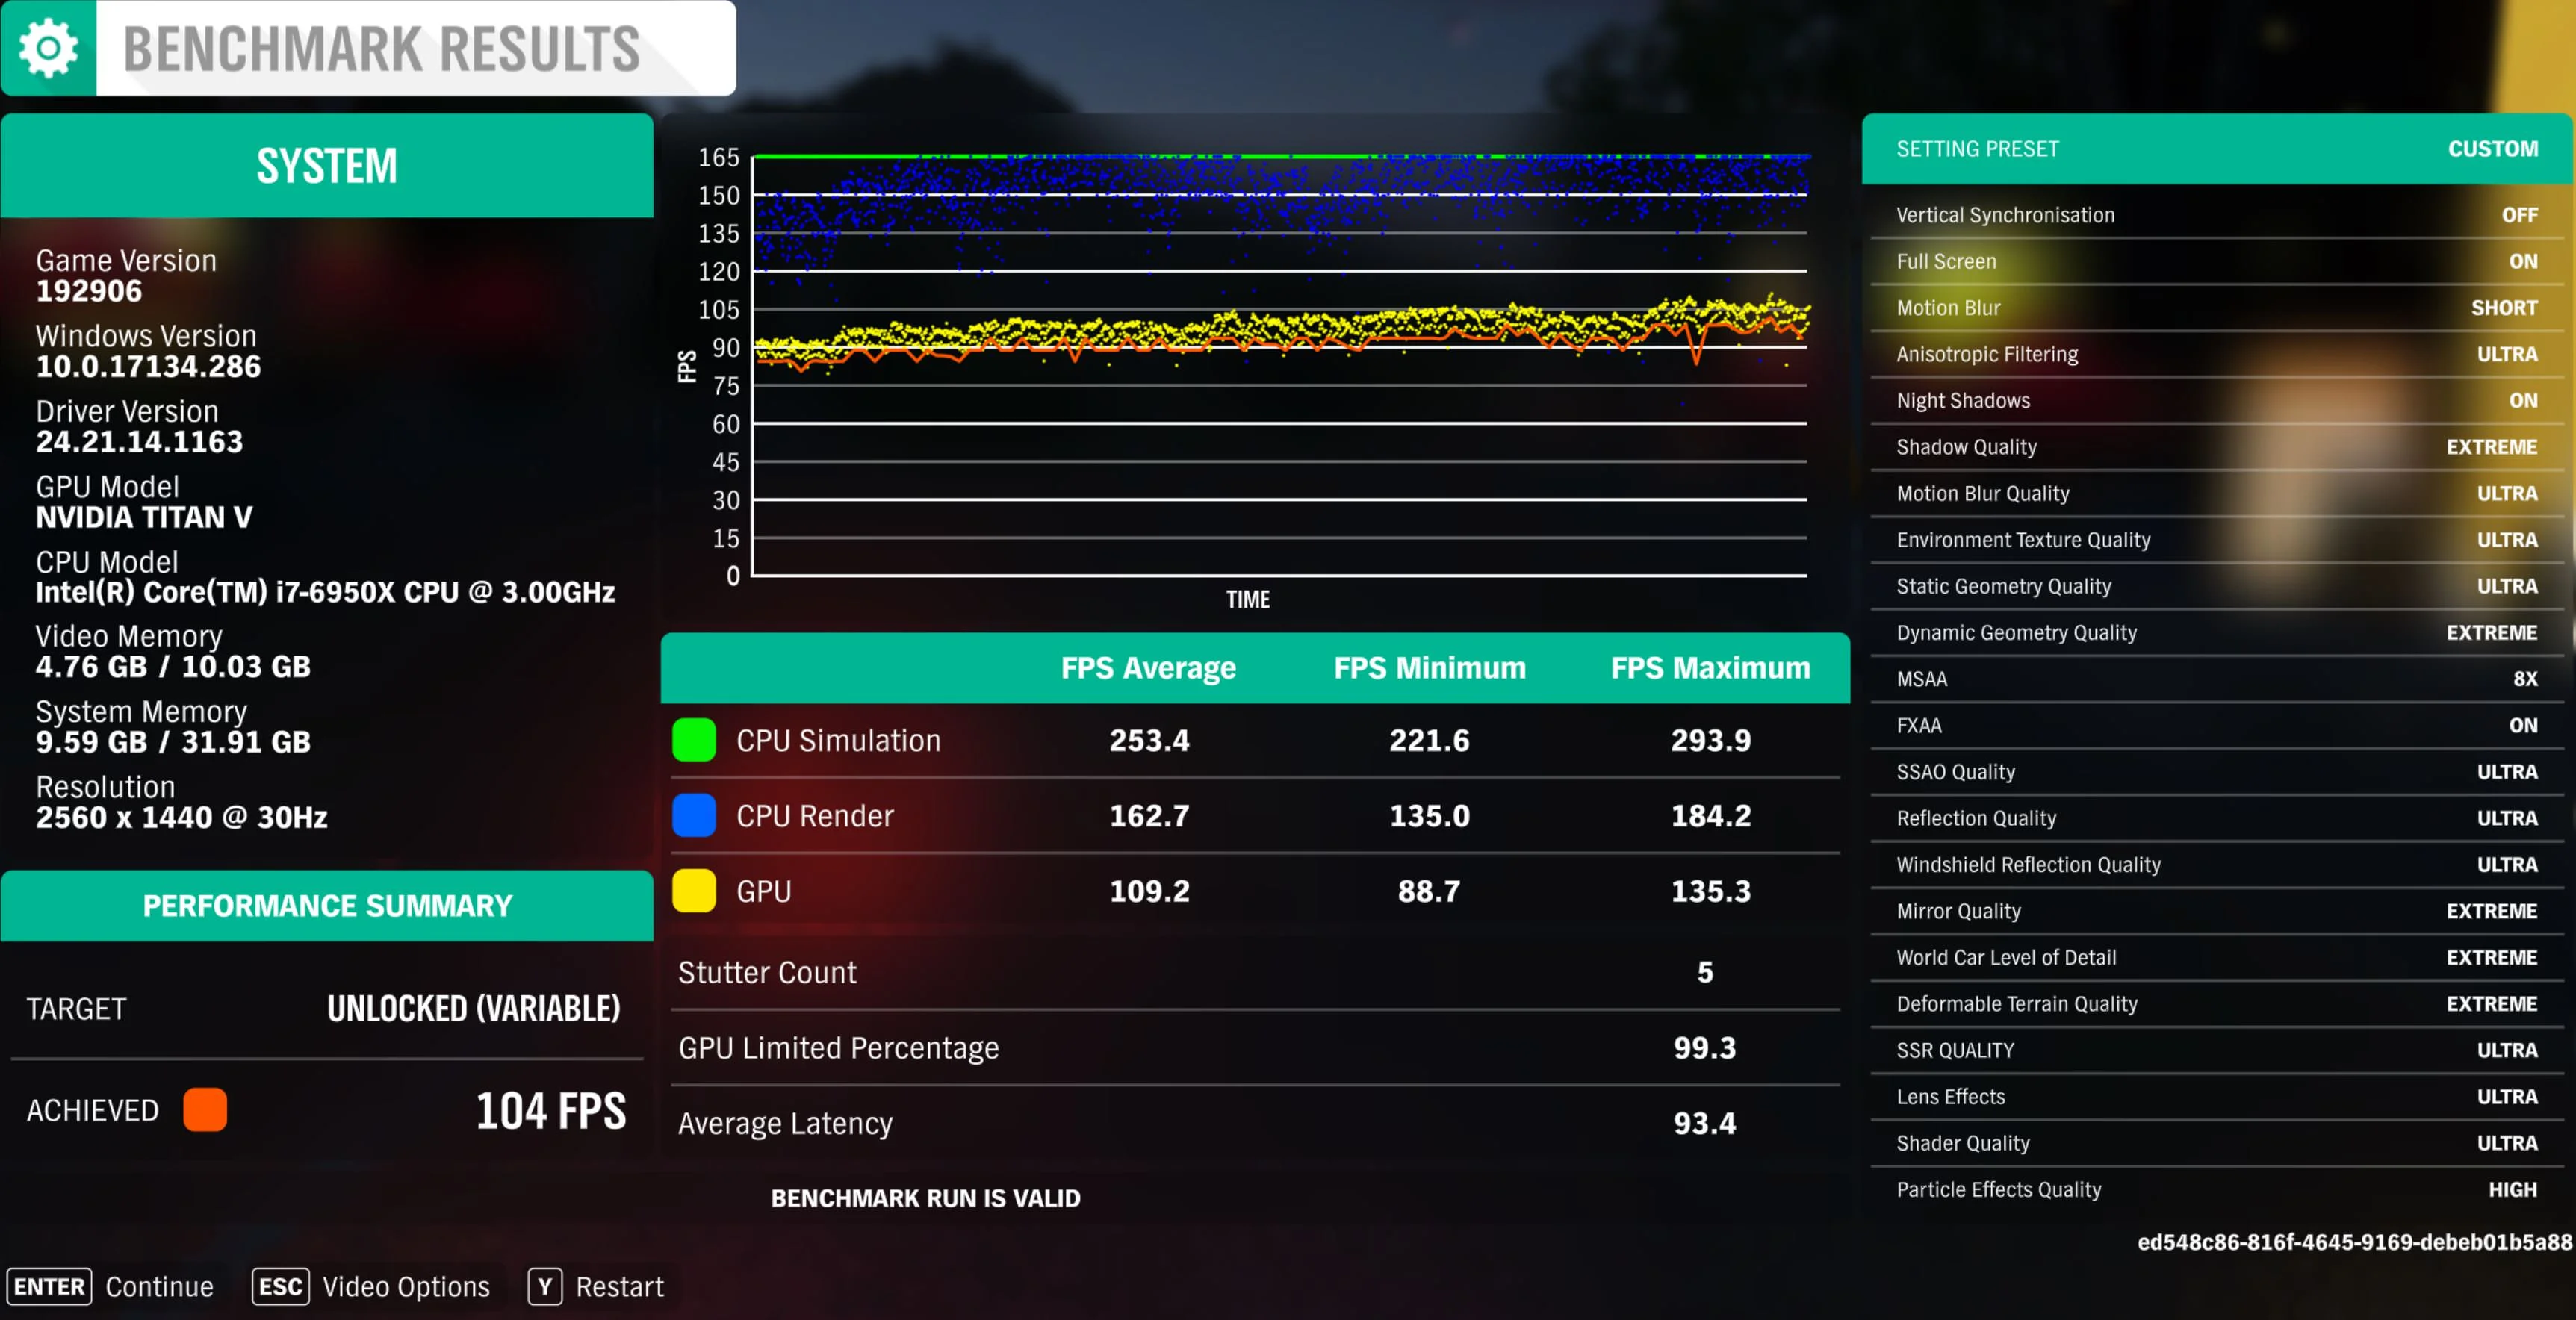The height and width of the screenshot is (1320, 2576).
Task: Click the yellow GPU legend square
Action: [x=694, y=890]
